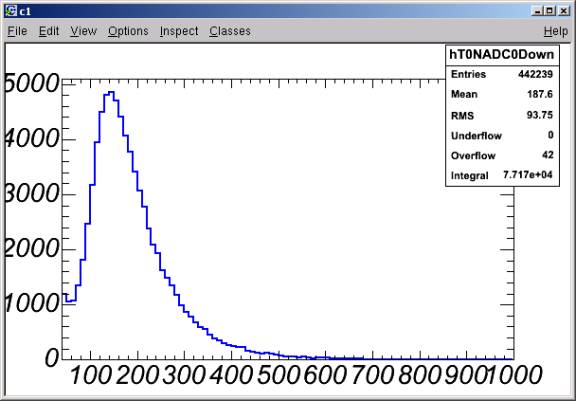Screen dimensions: 576x401
Task: Open the Classes menu
Action: tap(230, 31)
